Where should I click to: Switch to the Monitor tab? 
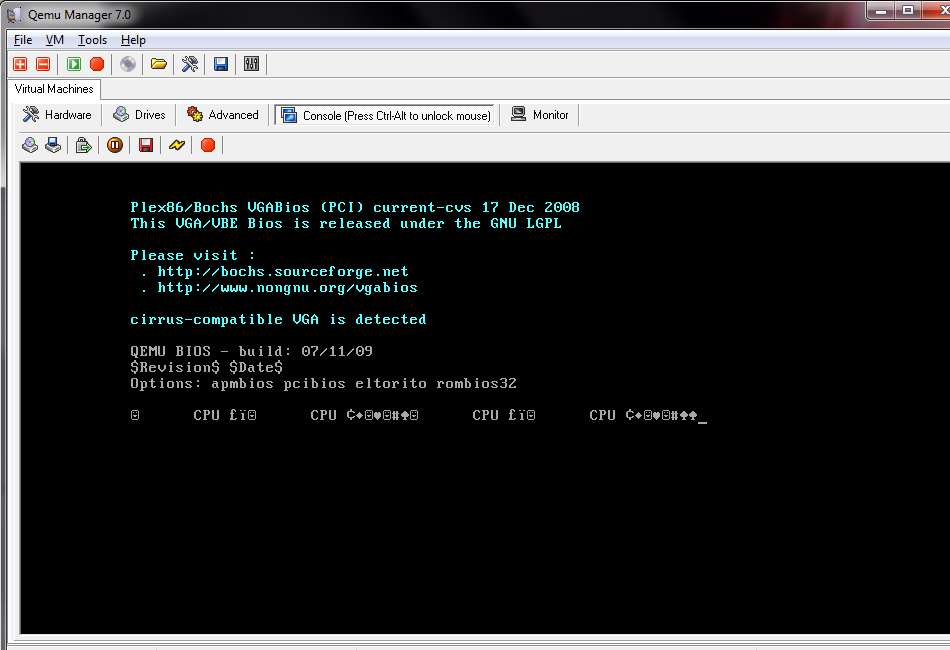click(x=540, y=114)
